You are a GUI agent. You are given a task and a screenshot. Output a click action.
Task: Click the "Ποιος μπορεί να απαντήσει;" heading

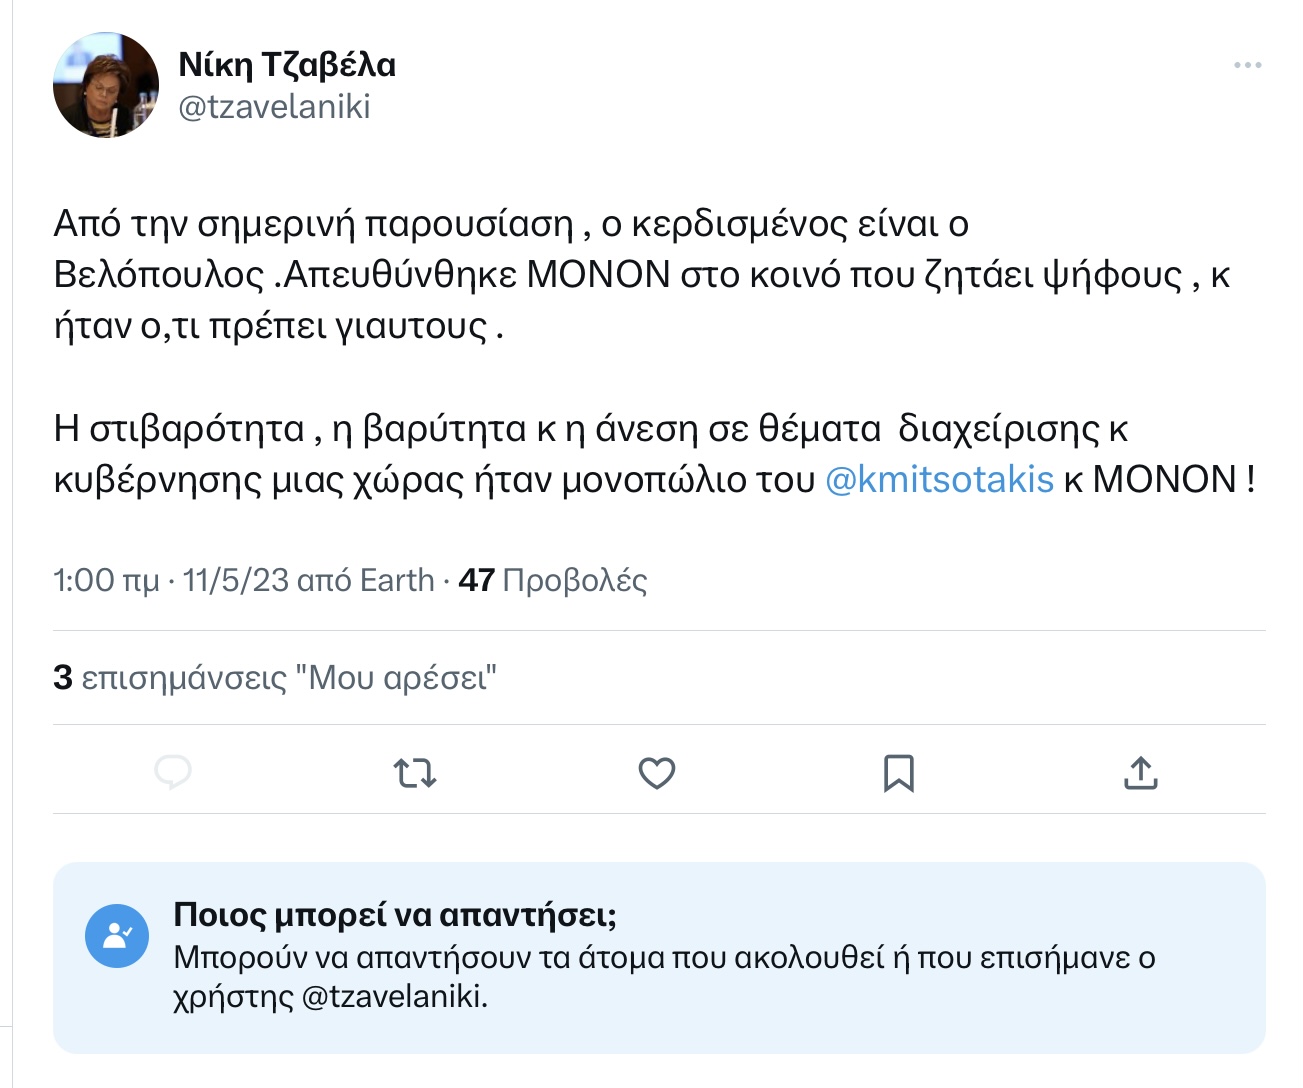[x=395, y=914]
